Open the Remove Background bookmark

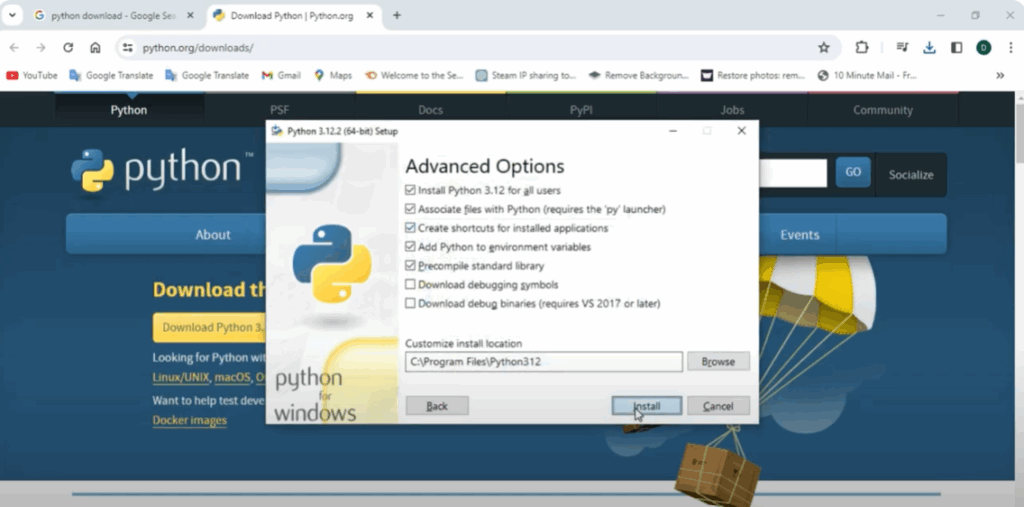tap(639, 76)
